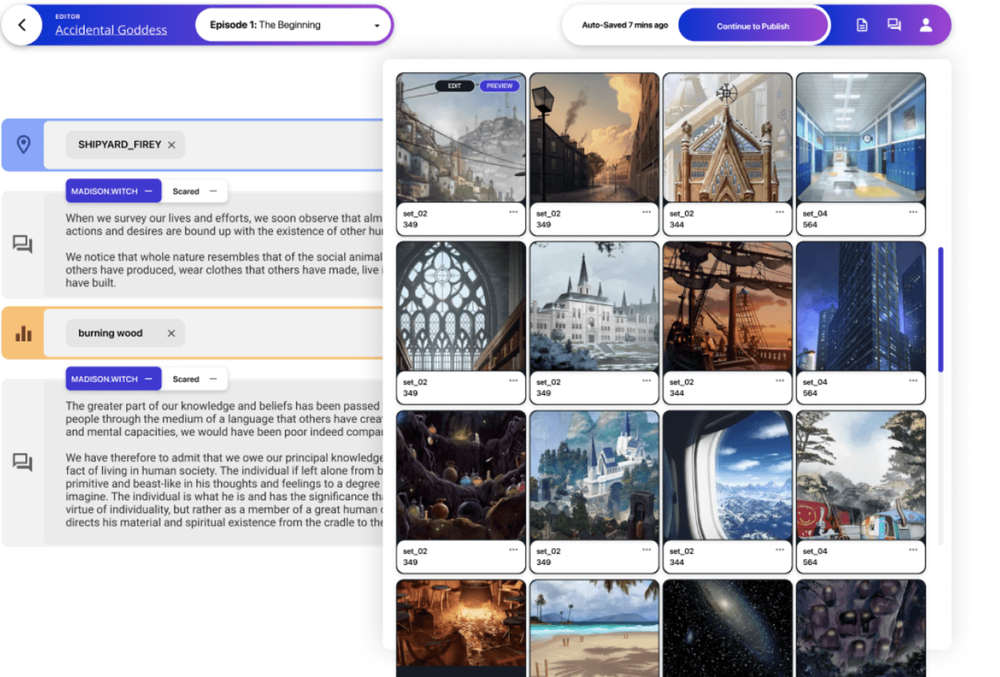The image size is (1000, 677).
Task: Click dialogue icon beside 'The greater part' paragraph
Action: 23,462
